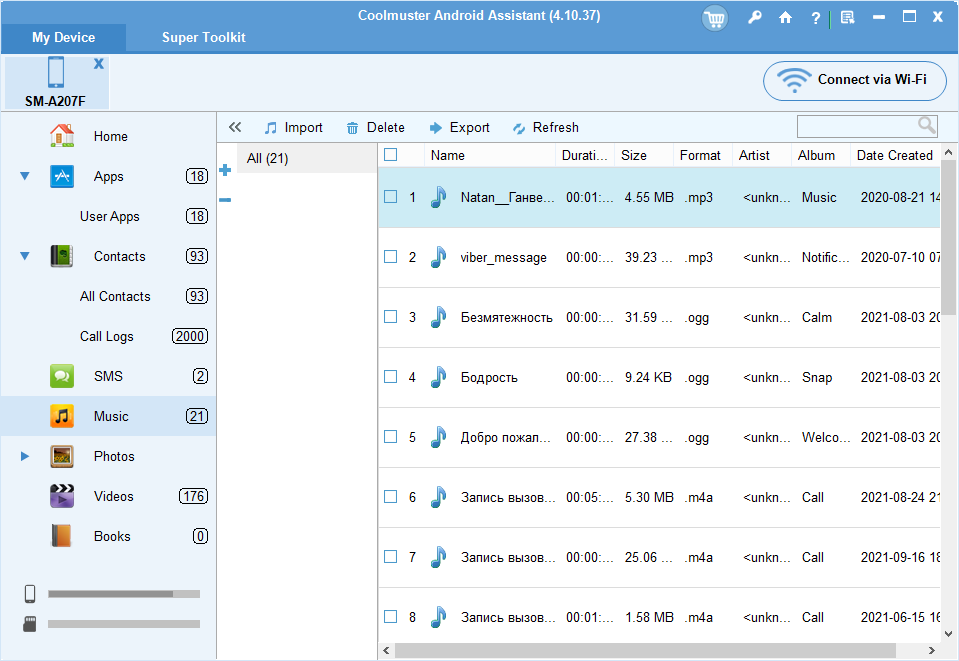Click the SM-A207F phone device icon
The width and height of the screenshot is (959, 661).
pyautogui.click(x=56, y=72)
